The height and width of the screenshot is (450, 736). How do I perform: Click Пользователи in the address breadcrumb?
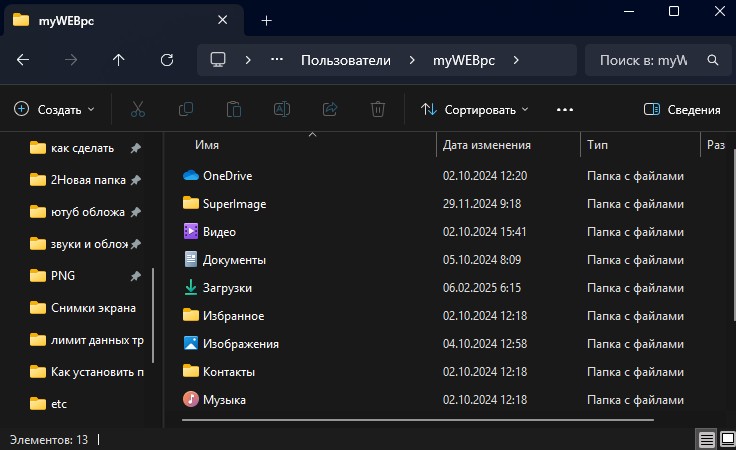(x=346, y=60)
